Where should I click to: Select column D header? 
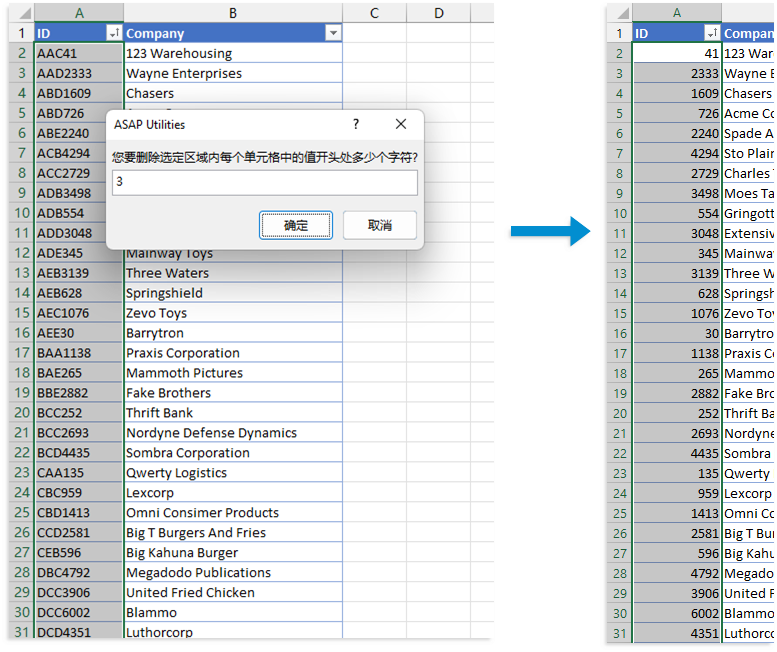click(439, 13)
